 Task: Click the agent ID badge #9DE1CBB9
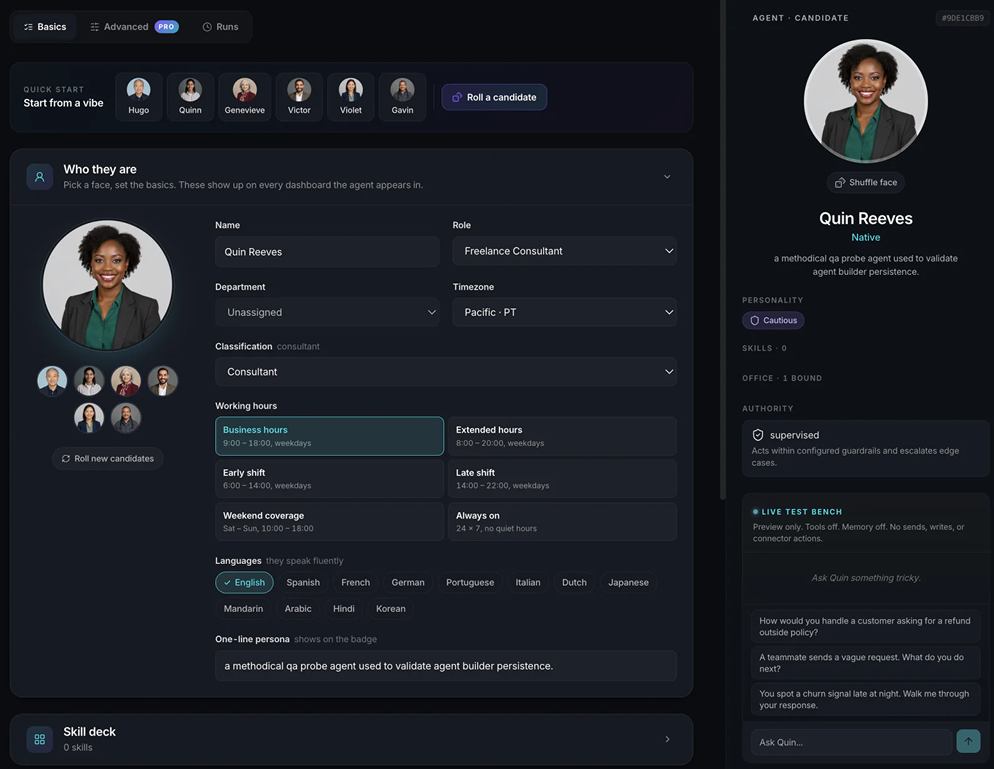[962, 18]
